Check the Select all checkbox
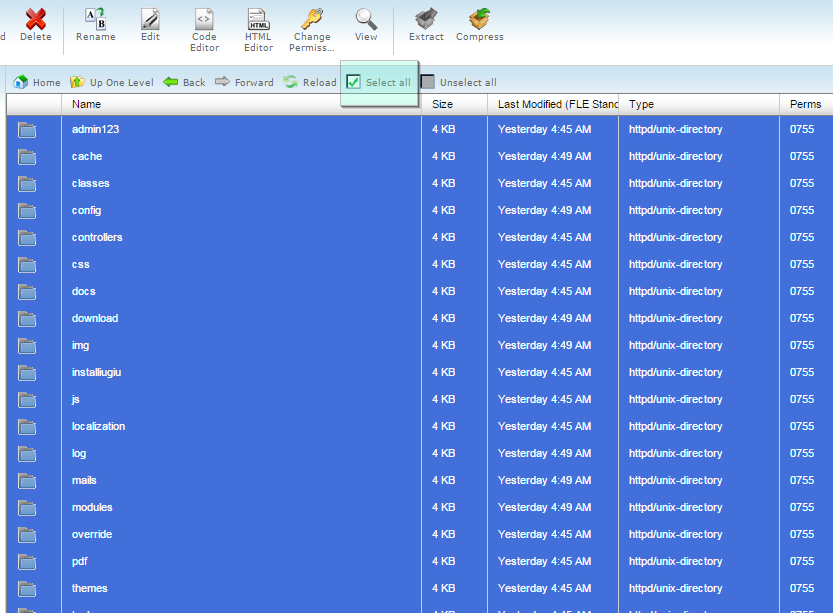The width and height of the screenshot is (833, 613). [353, 82]
